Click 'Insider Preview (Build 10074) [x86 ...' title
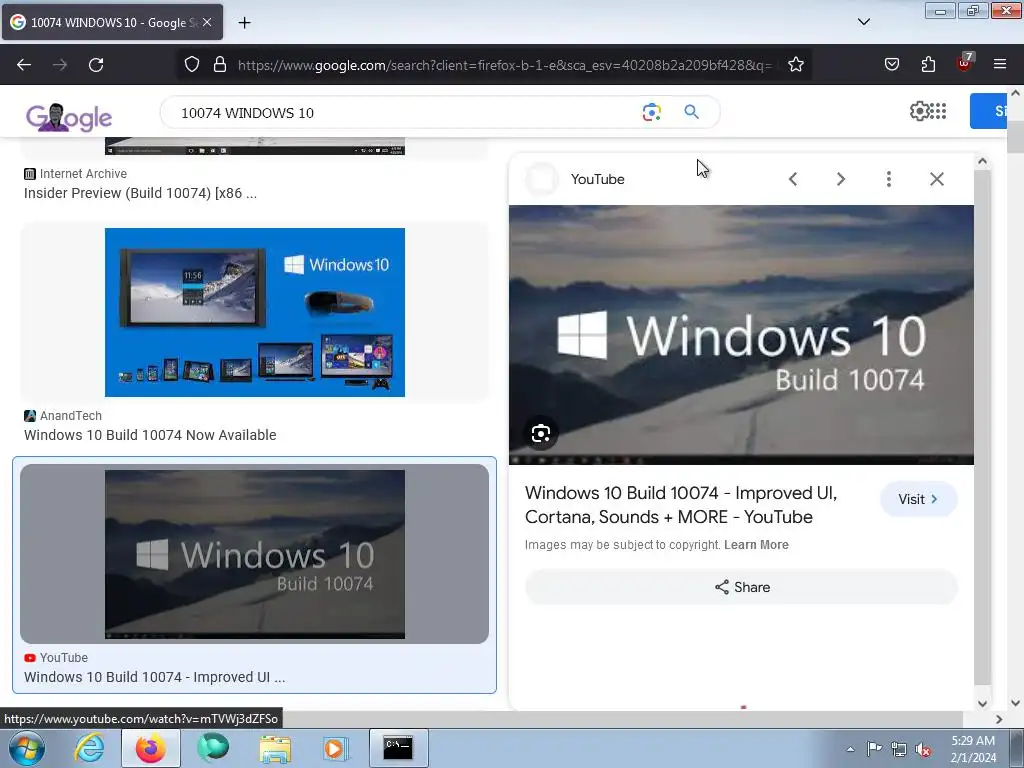1024x768 pixels. (140, 193)
